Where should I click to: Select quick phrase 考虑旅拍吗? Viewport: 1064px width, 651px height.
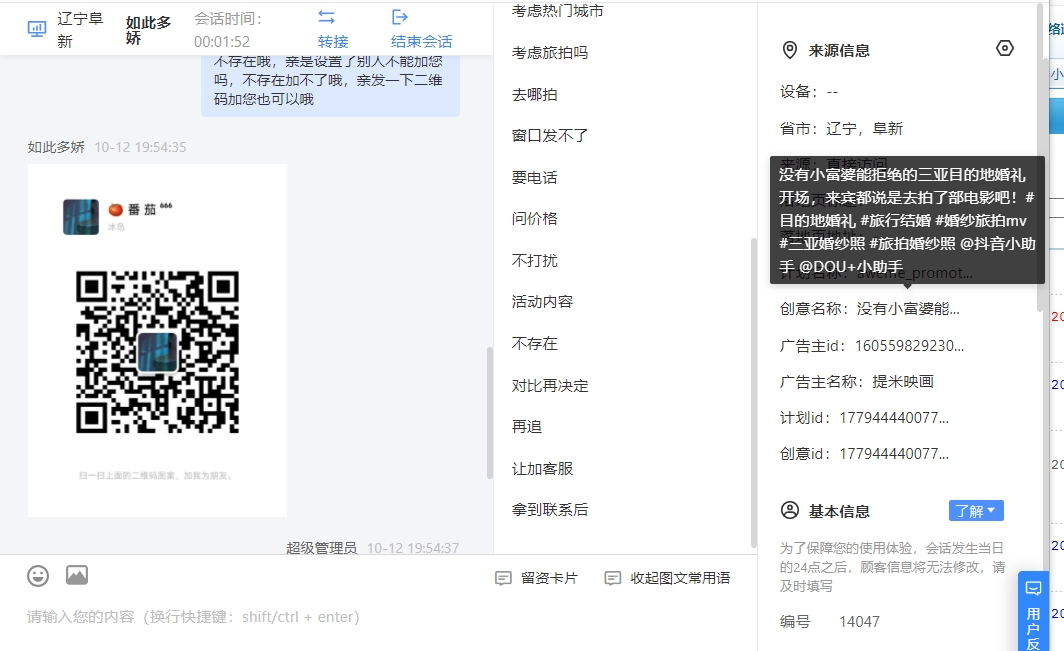pos(550,52)
